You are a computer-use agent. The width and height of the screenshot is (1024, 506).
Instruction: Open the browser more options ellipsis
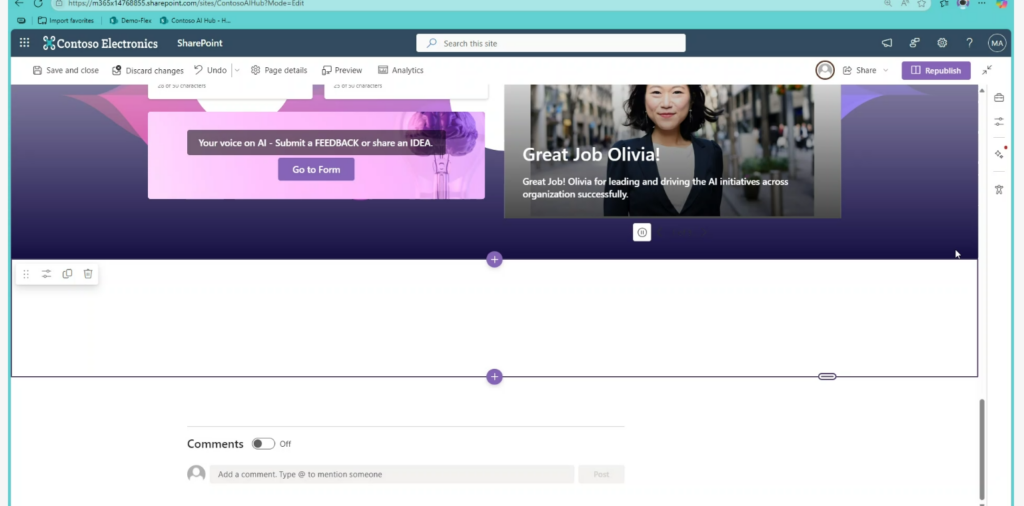tap(982, 3)
